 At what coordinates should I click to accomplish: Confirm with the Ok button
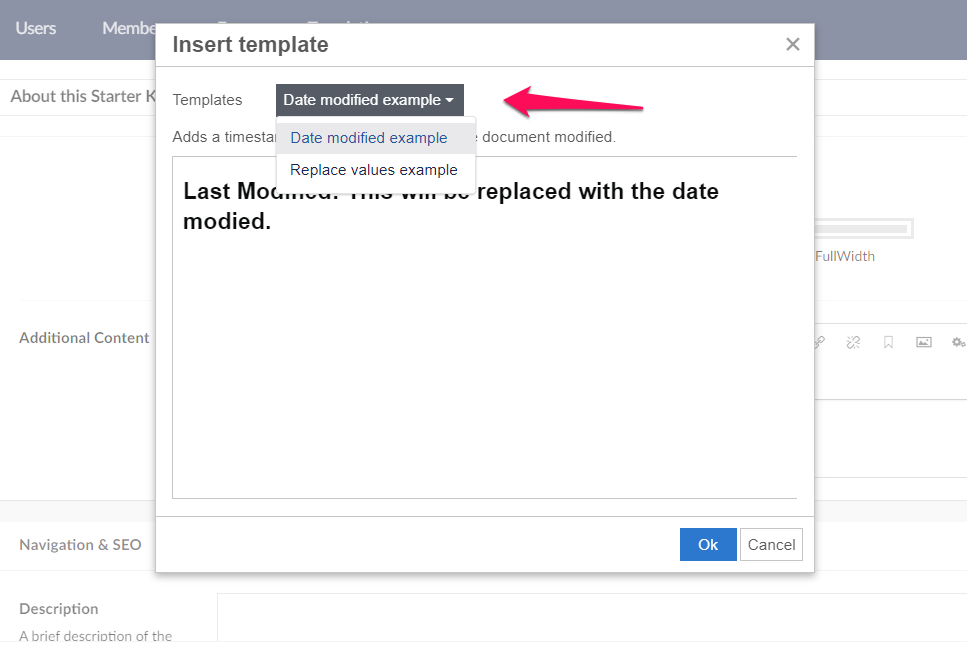708,545
